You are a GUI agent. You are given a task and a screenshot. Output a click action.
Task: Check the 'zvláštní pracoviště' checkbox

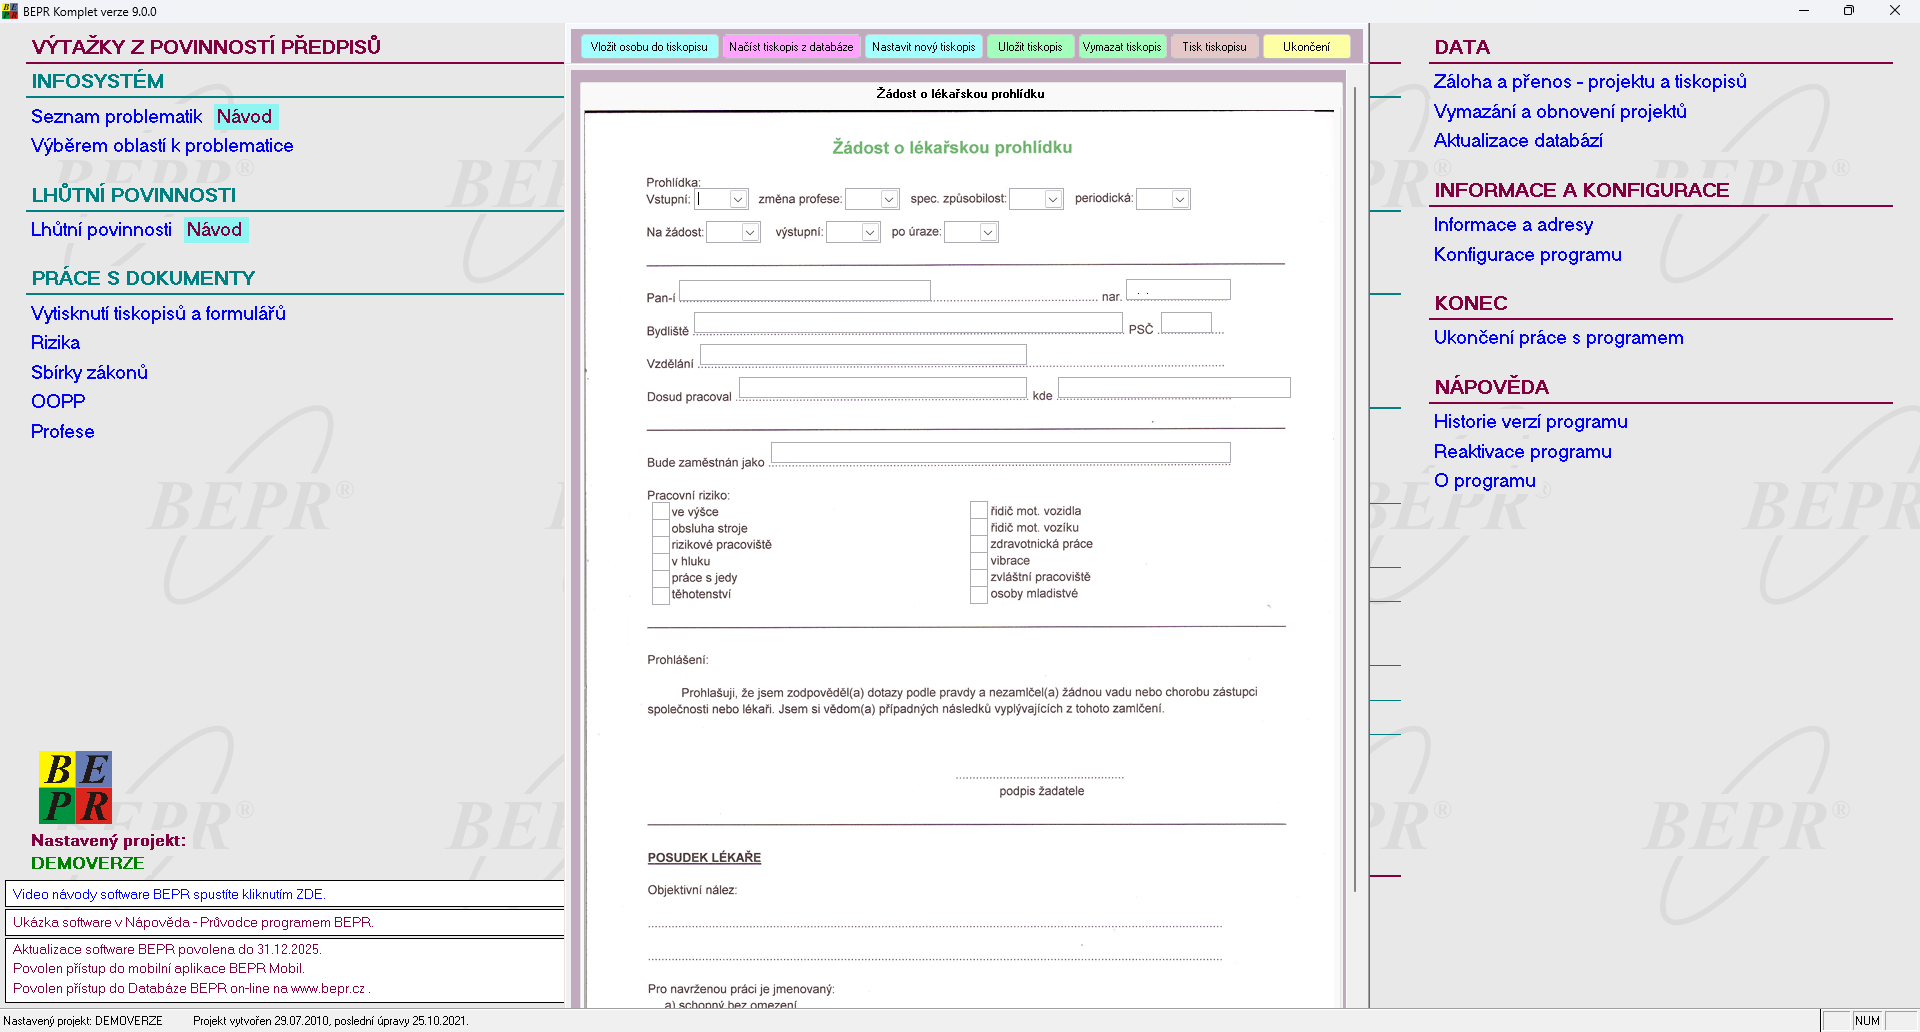pos(979,577)
